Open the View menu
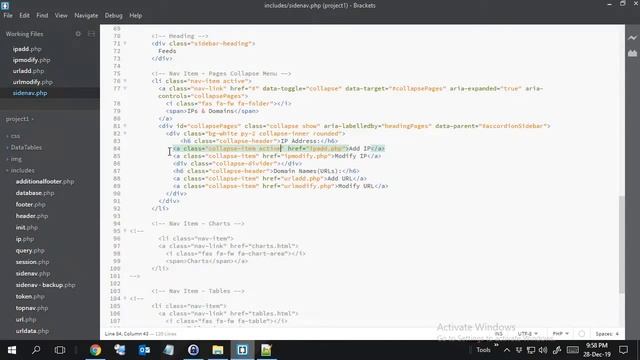This screenshot has width=640, height=360. point(61,16)
